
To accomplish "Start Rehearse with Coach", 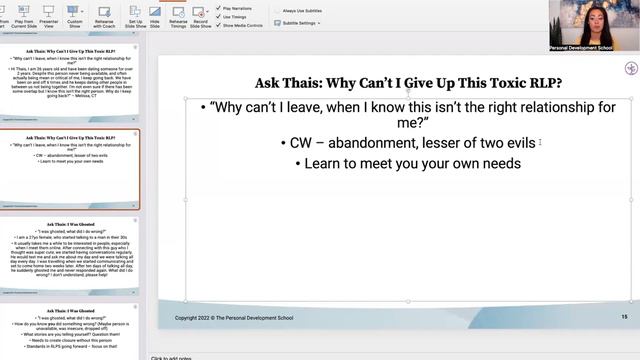I will pyautogui.click(x=104, y=17).
